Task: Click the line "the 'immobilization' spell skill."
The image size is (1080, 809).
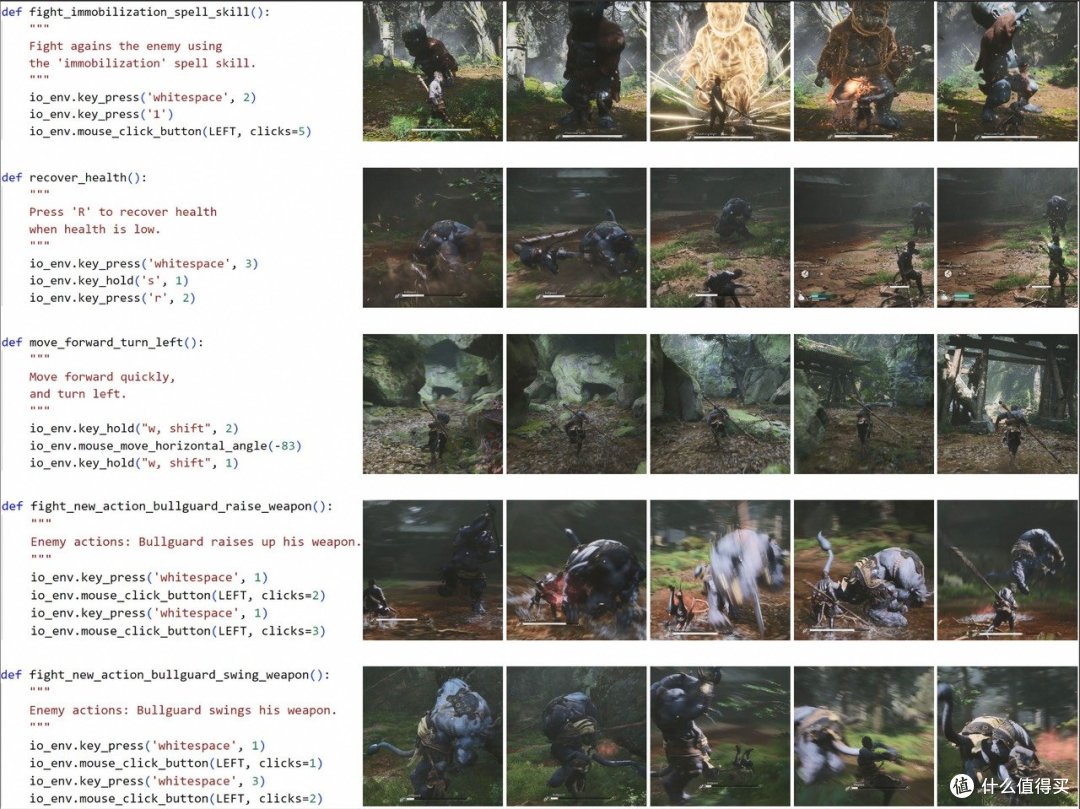Action: pyautogui.click(x=142, y=63)
